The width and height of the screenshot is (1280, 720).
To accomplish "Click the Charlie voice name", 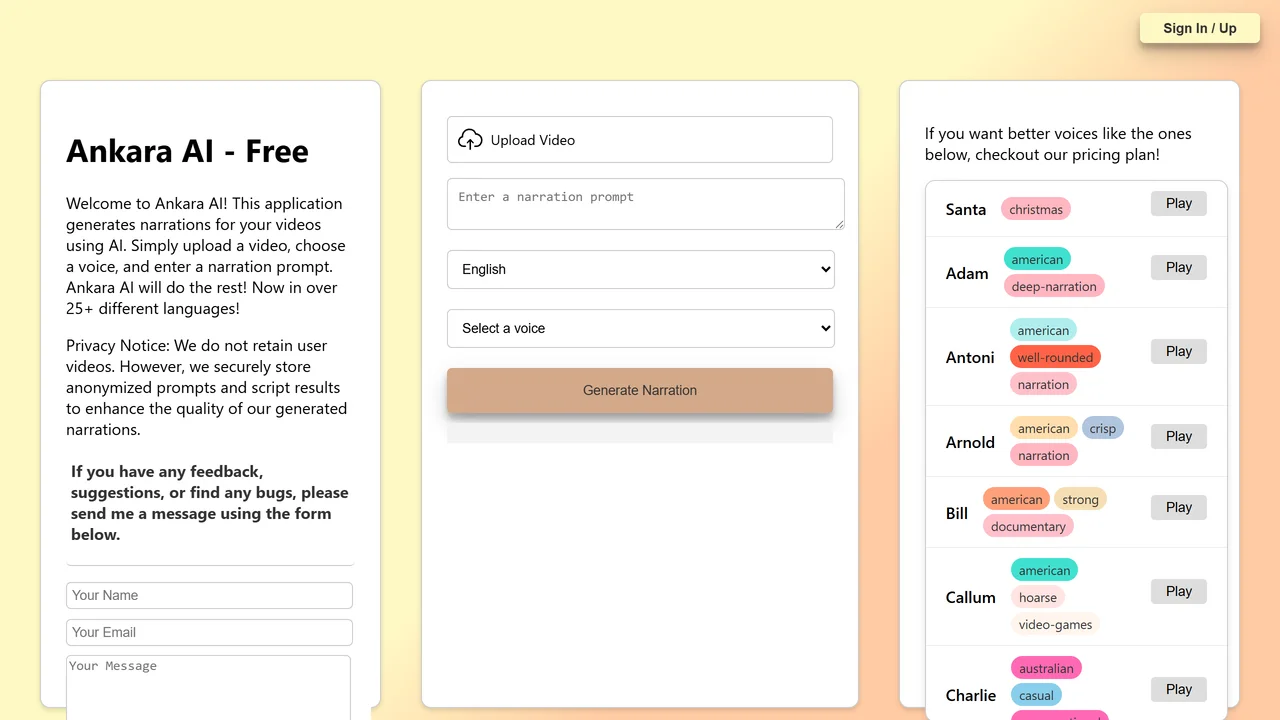I will pyautogui.click(x=971, y=695).
